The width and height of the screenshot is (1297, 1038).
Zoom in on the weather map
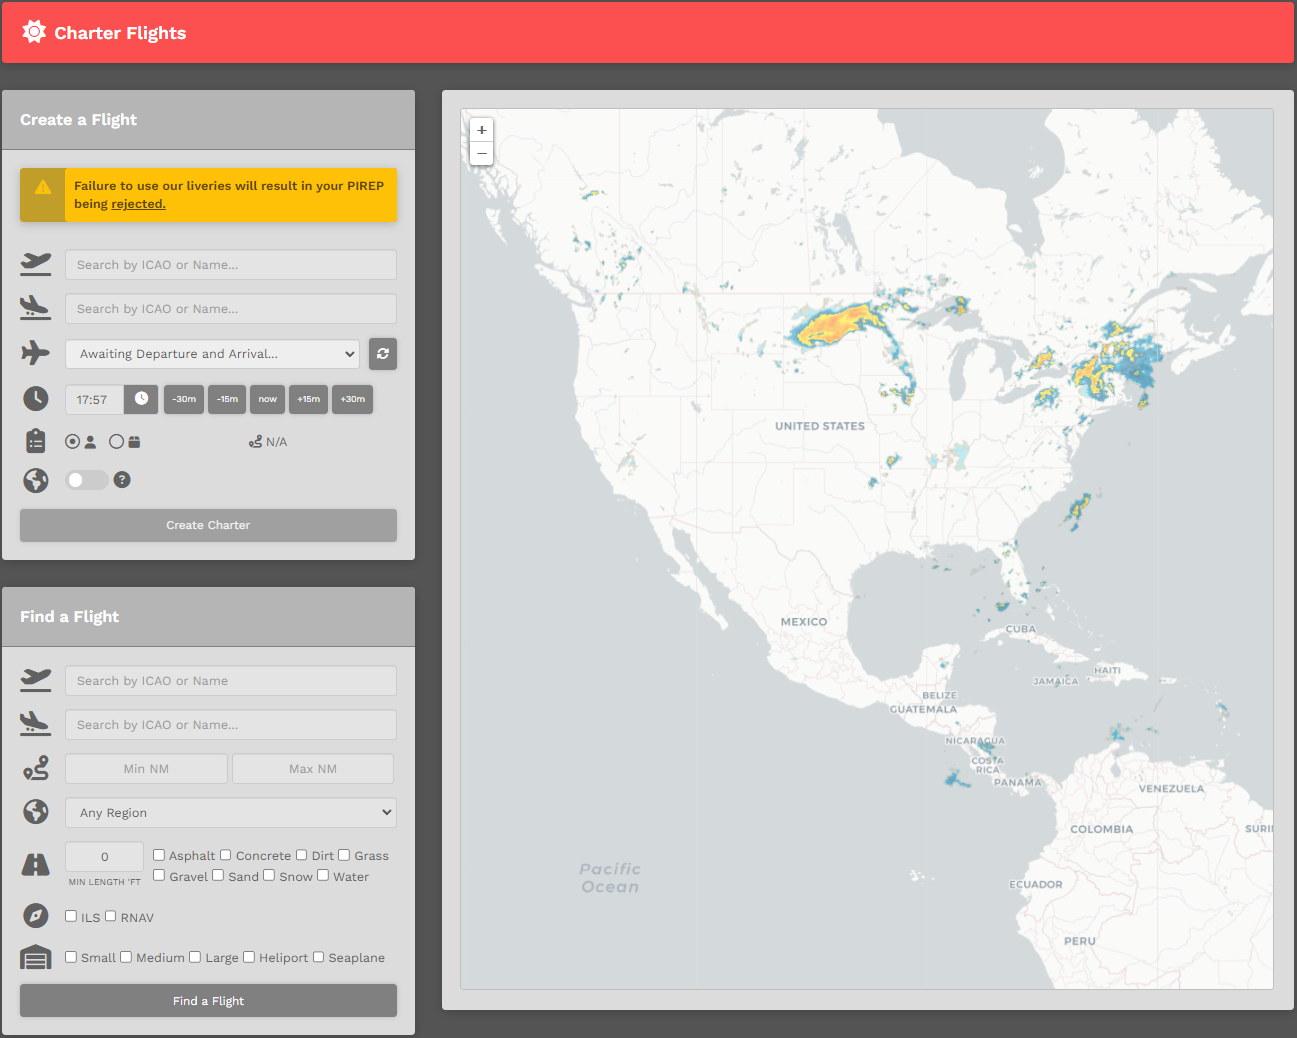click(x=482, y=130)
